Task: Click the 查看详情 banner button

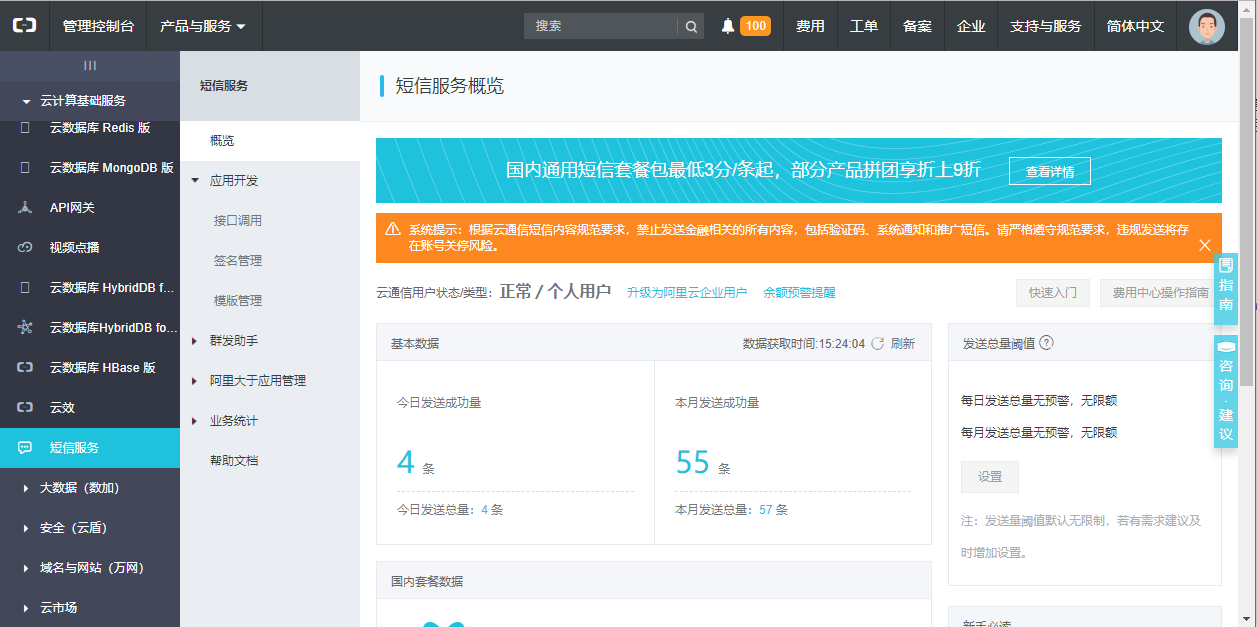Action: coord(1049,172)
